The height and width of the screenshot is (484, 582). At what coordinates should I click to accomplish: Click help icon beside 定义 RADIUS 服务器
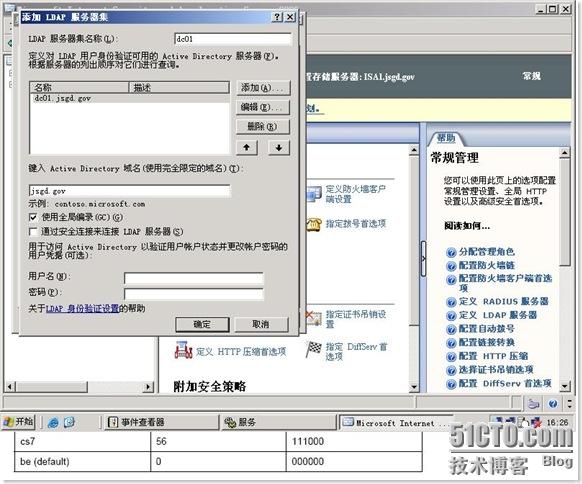pos(451,302)
